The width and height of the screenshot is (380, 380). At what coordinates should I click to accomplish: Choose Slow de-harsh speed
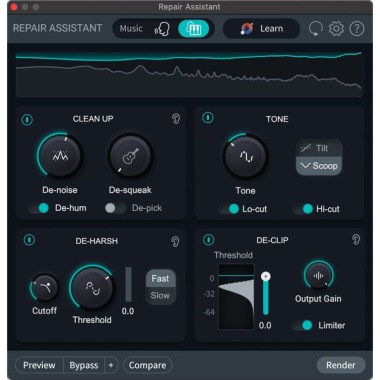(160, 295)
